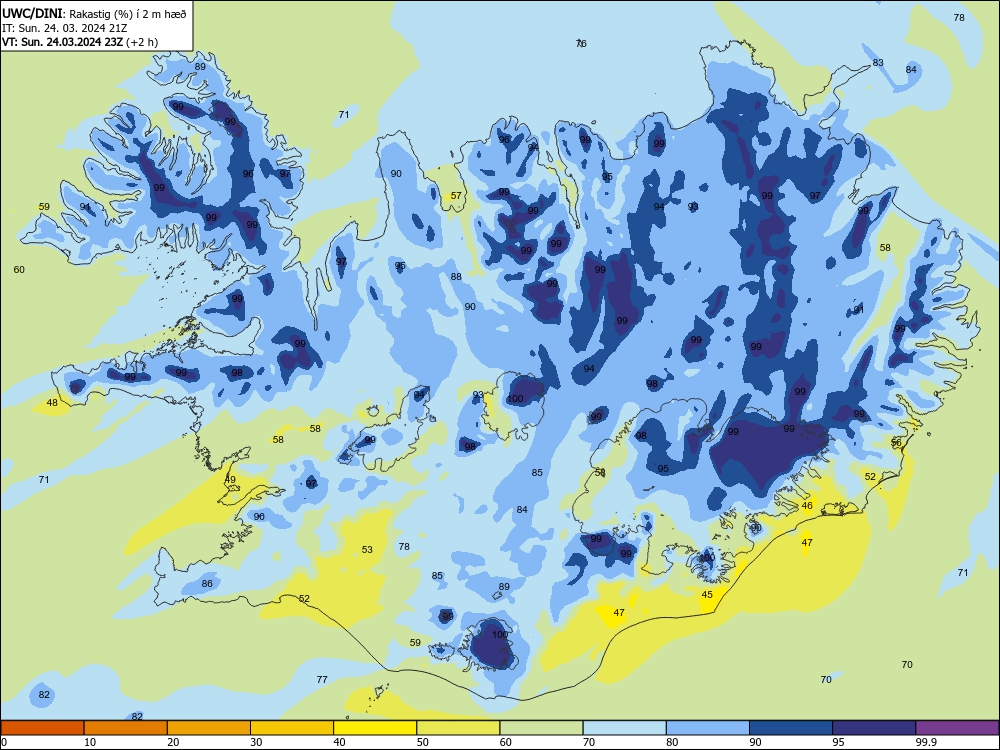
Task: Click the navy 95–99.9 legend swatch
Action: point(874,728)
